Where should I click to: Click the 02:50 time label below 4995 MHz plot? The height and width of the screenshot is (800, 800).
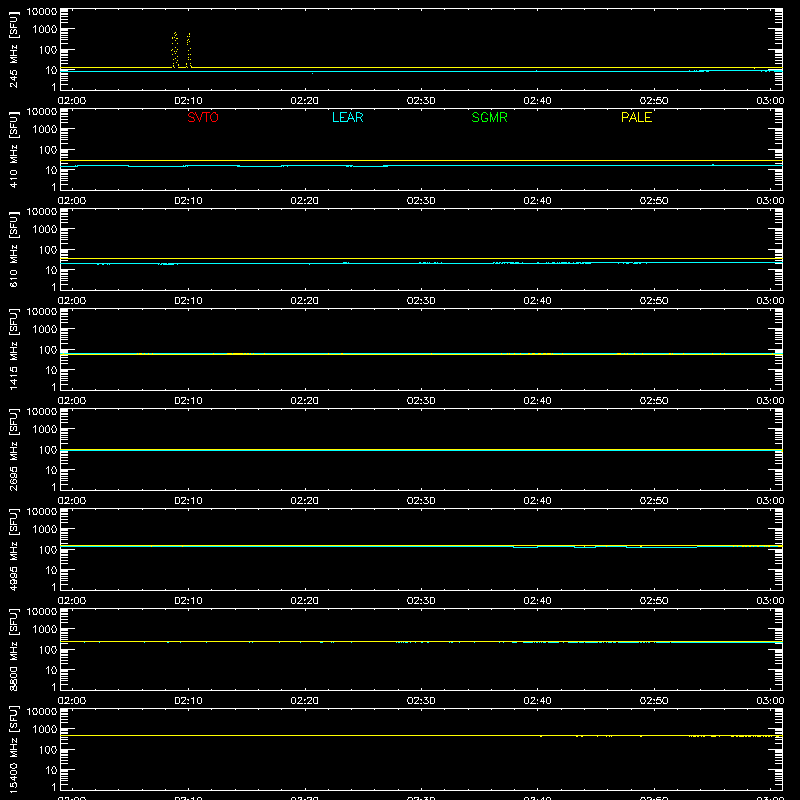click(x=654, y=601)
